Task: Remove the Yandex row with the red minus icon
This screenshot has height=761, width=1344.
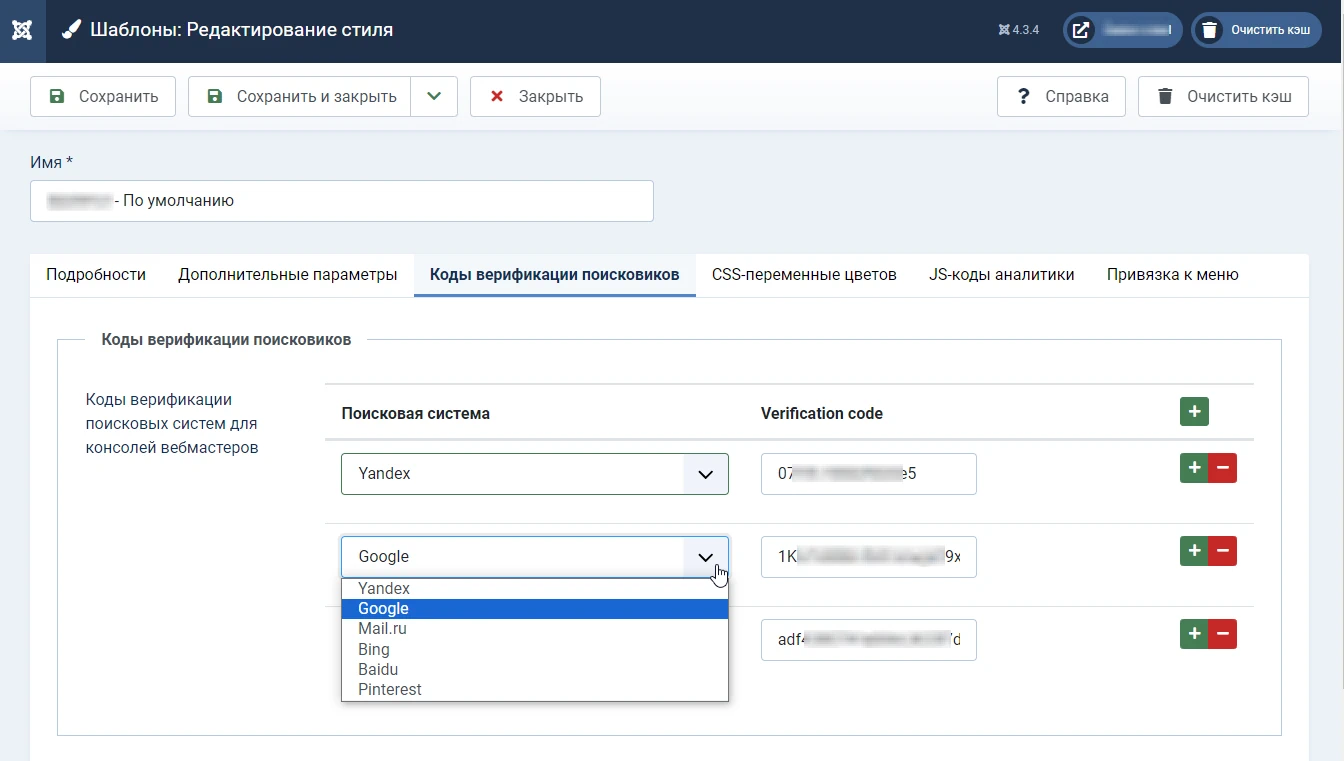Action: click(1222, 467)
